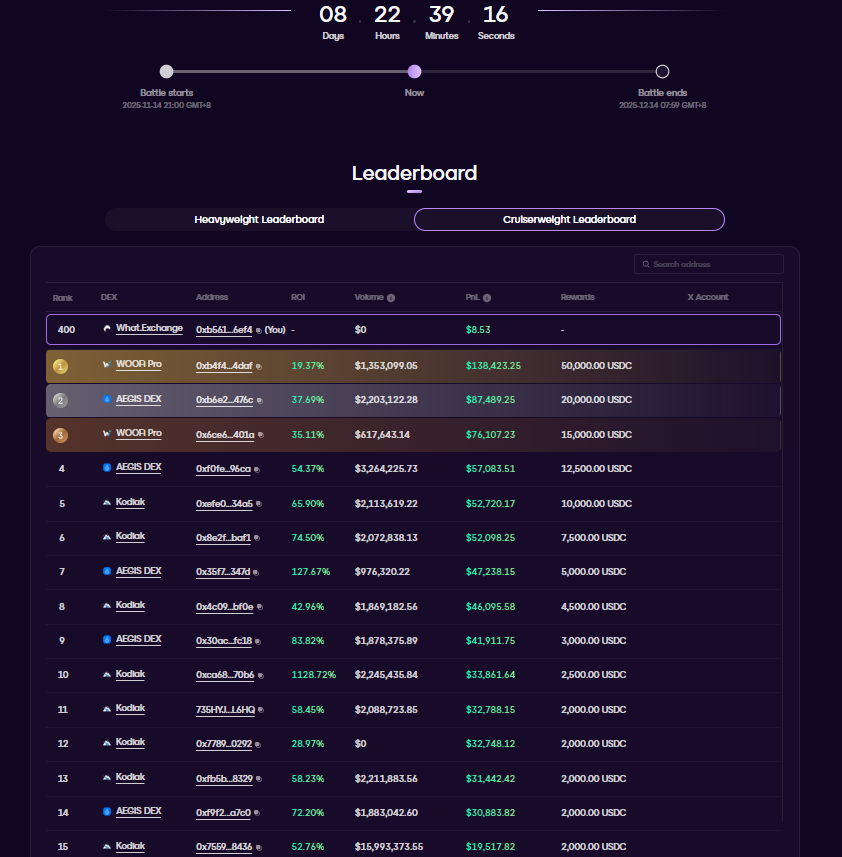The height and width of the screenshot is (857, 842).
Task: Open address link 0xb4f4...4daf
Action: point(225,366)
